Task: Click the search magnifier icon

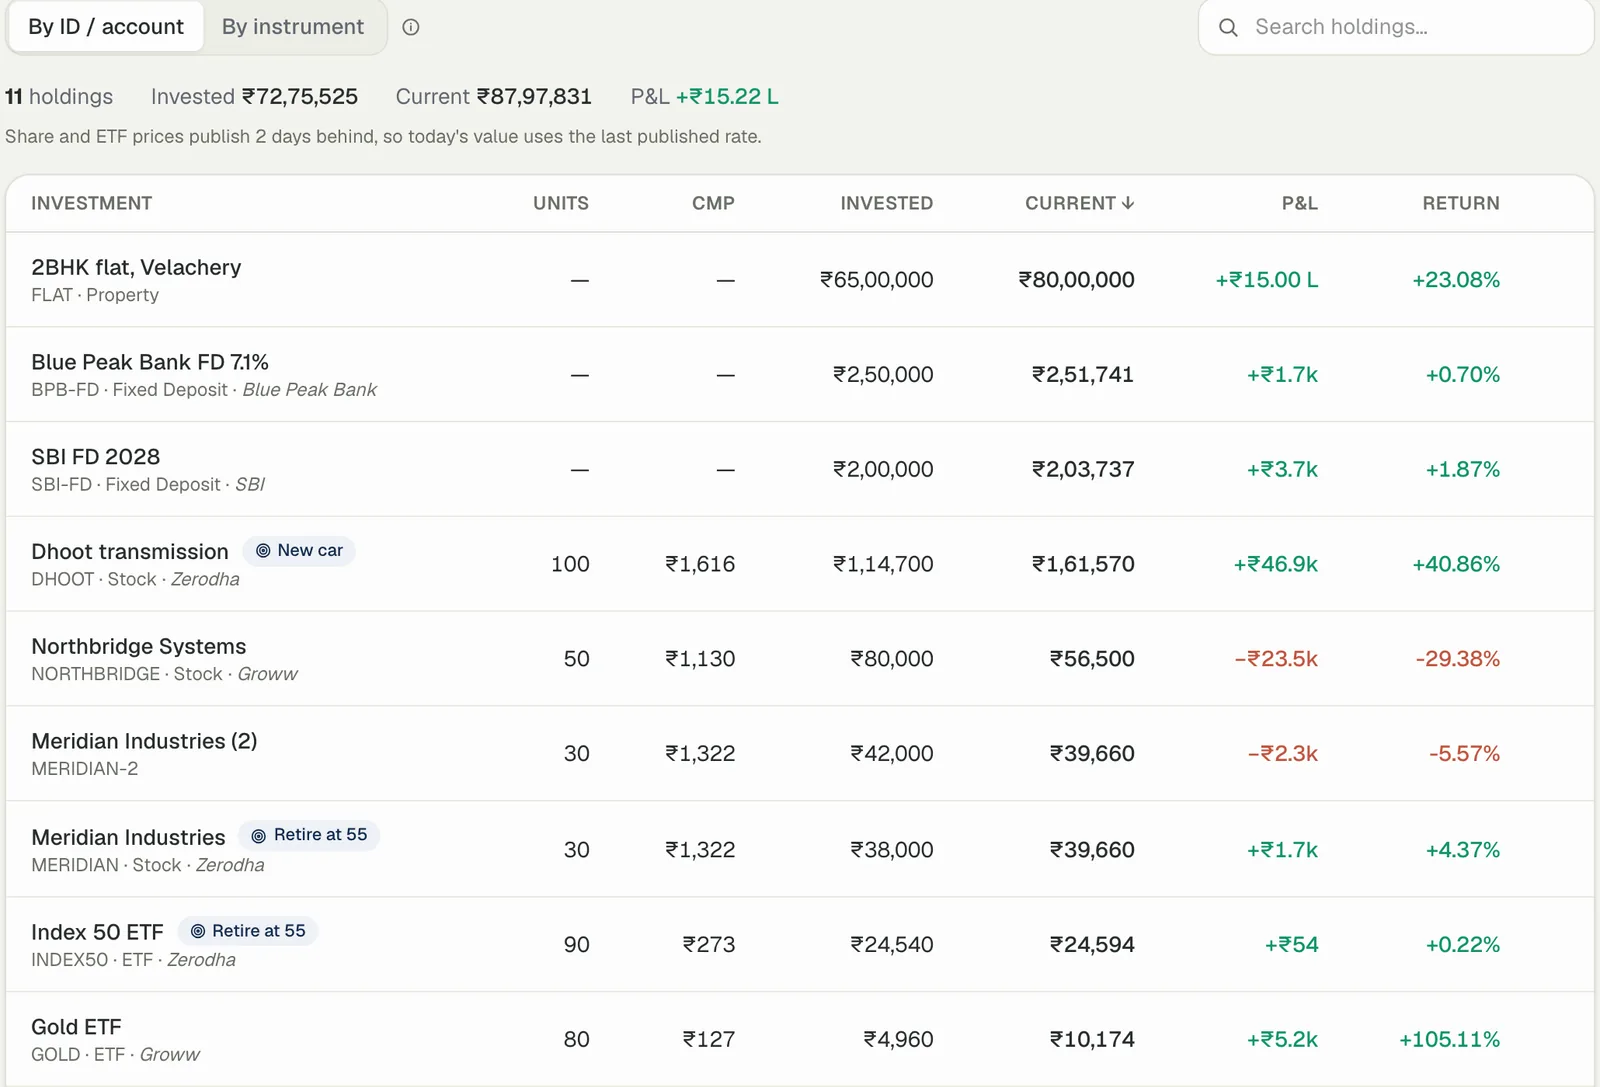Action: click(1228, 27)
